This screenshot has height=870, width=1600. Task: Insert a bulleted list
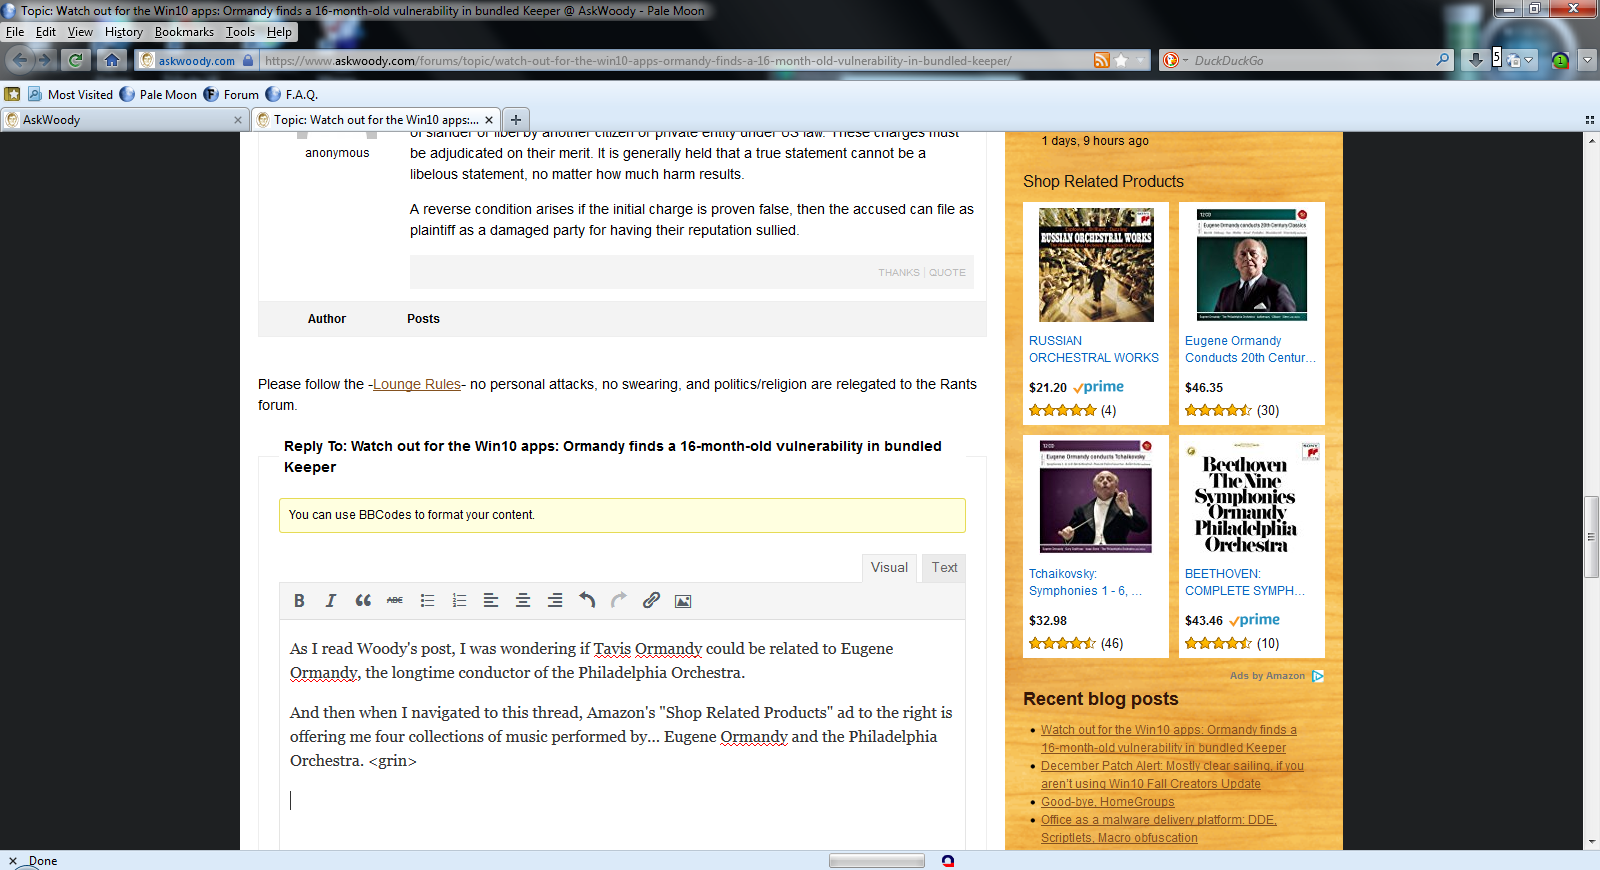point(427,600)
